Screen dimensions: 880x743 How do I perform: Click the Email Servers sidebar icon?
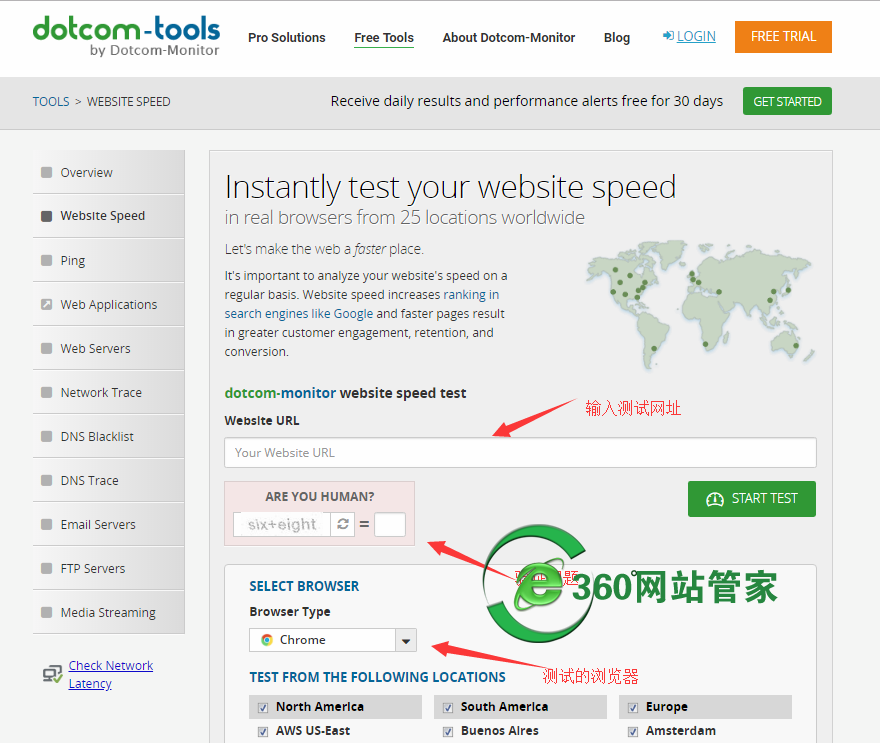pyautogui.click(x=47, y=525)
